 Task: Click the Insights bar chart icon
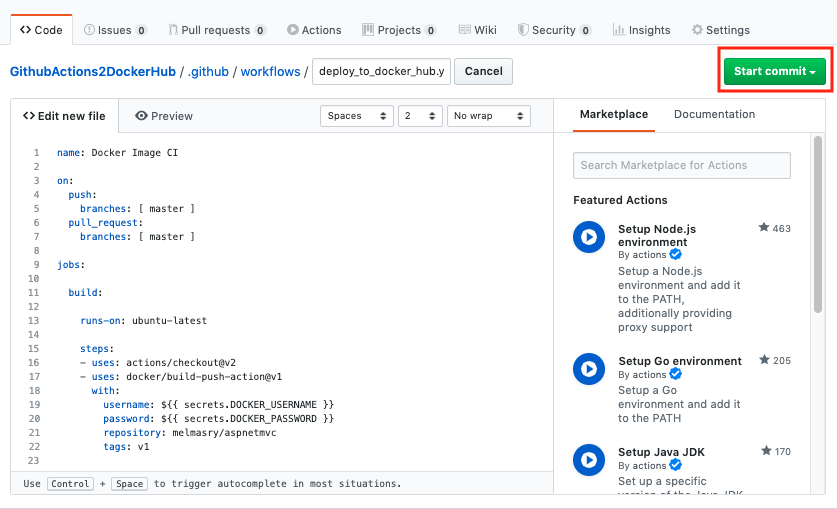pyautogui.click(x=619, y=30)
